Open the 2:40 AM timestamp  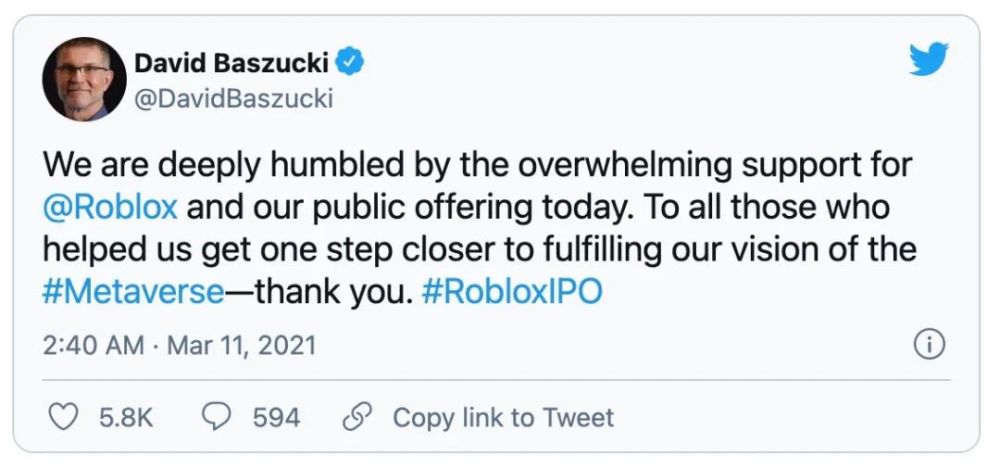86,346
